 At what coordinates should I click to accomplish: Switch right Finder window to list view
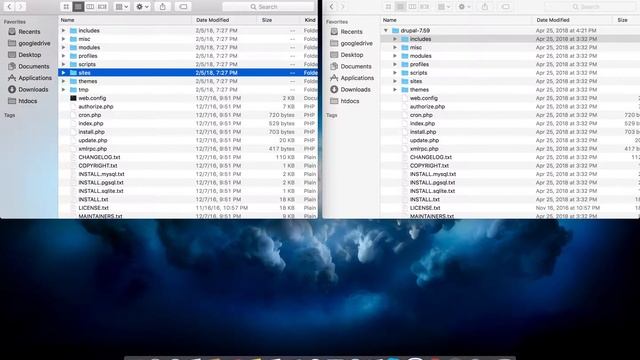[400, 7]
